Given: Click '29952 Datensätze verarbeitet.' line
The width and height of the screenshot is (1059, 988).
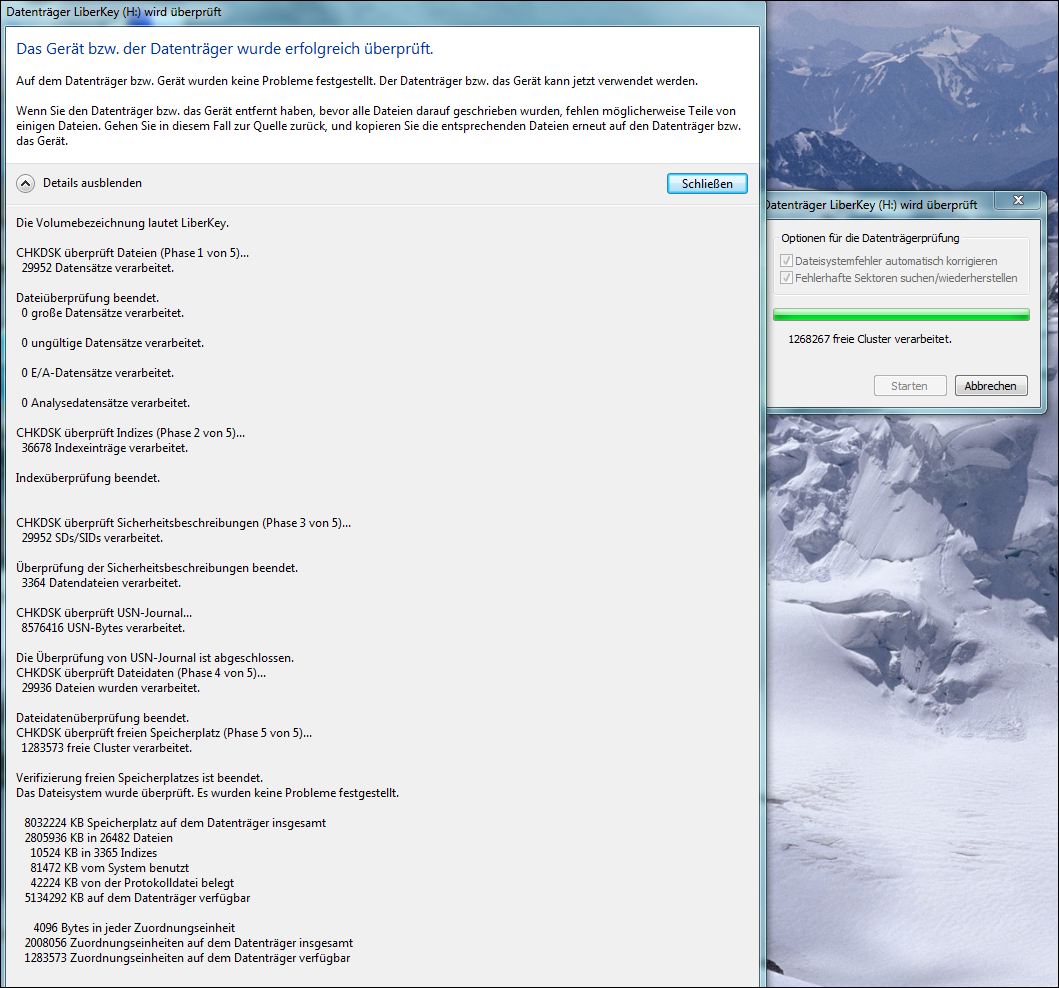Looking at the screenshot, I should (x=97, y=268).
